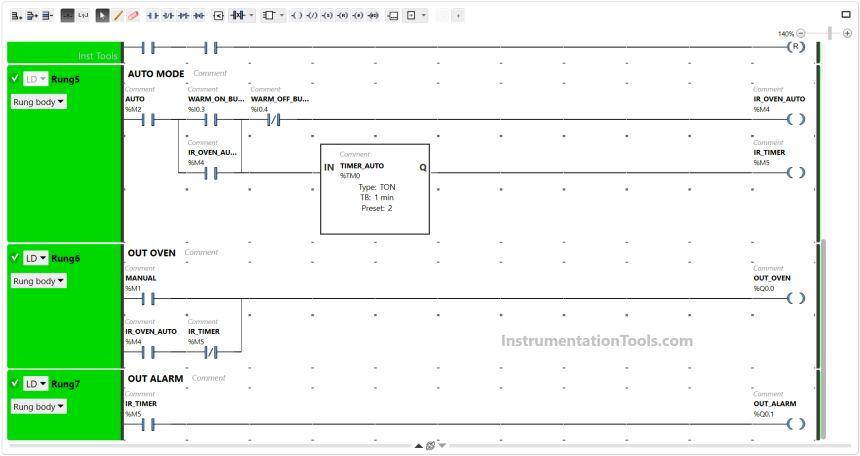Switch to instruction list view icon
This screenshot has width=860, height=456.
click(x=83, y=16)
